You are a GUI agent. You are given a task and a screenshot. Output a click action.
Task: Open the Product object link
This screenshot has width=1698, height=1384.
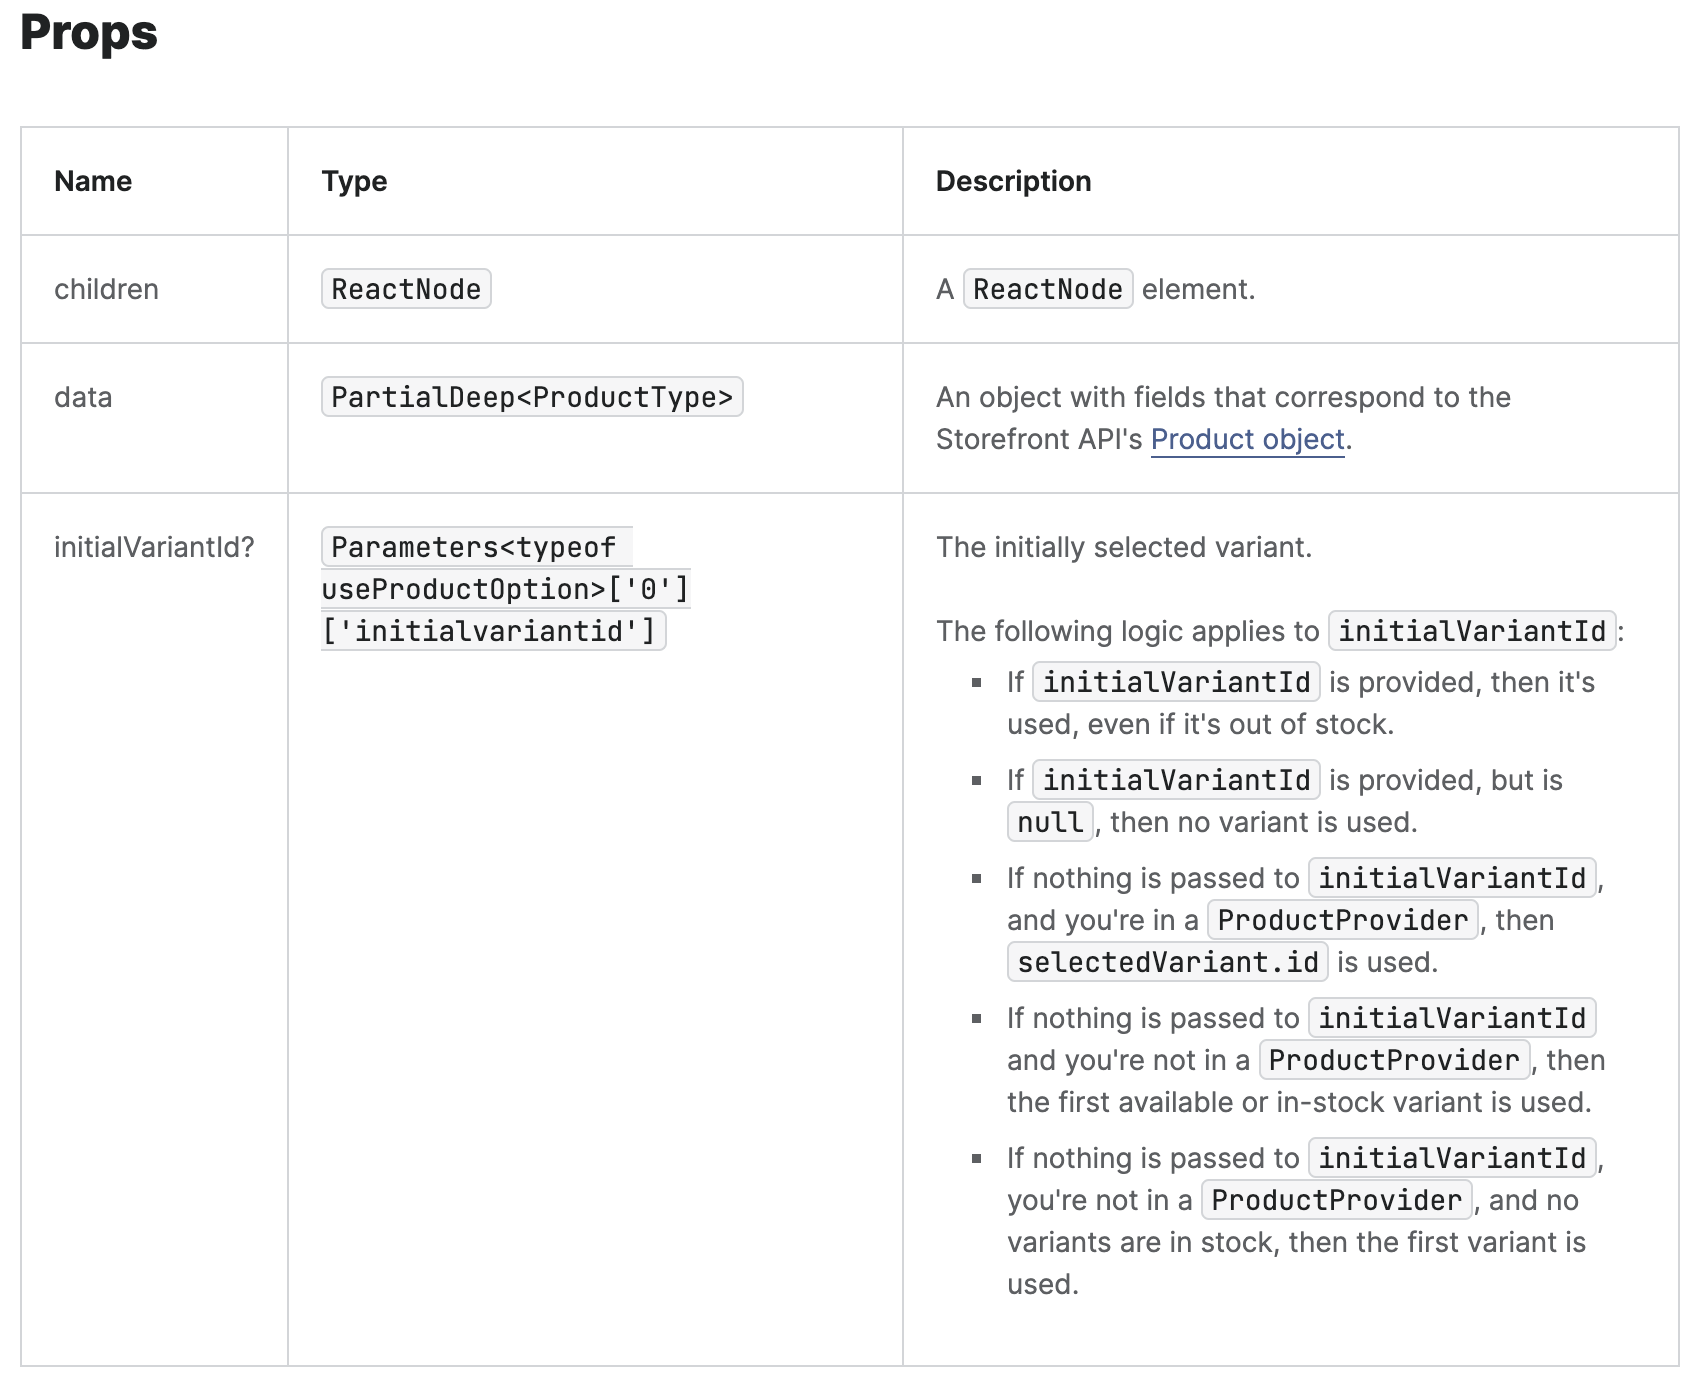point(1247,440)
